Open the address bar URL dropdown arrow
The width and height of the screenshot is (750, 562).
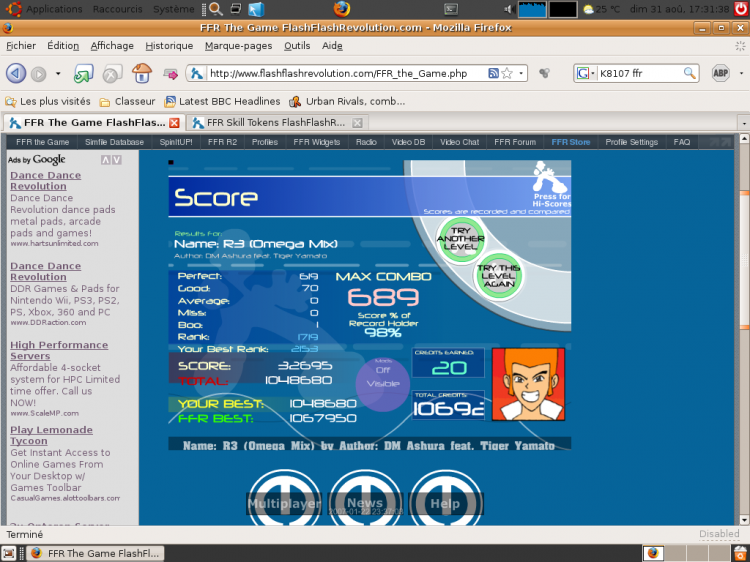pos(521,73)
